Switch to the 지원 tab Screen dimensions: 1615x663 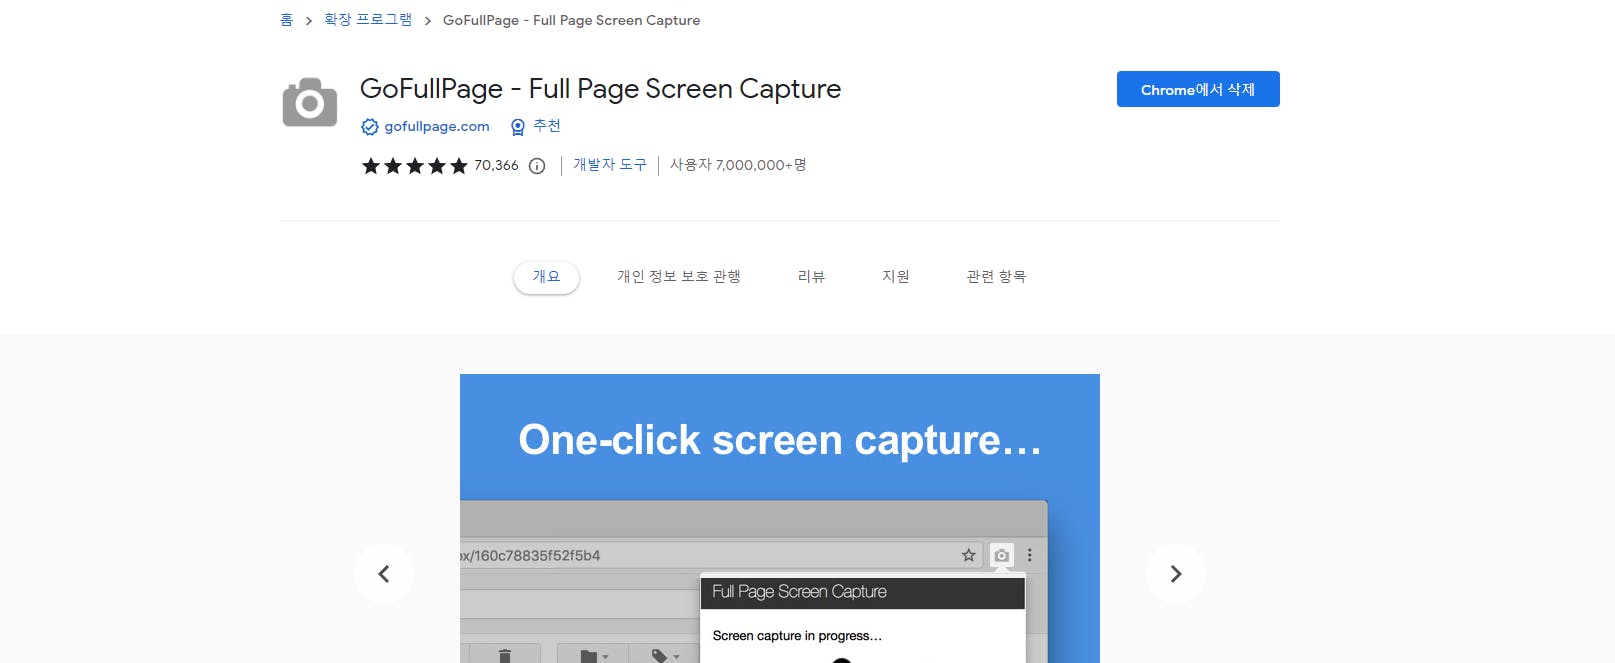tap(896, 277)
